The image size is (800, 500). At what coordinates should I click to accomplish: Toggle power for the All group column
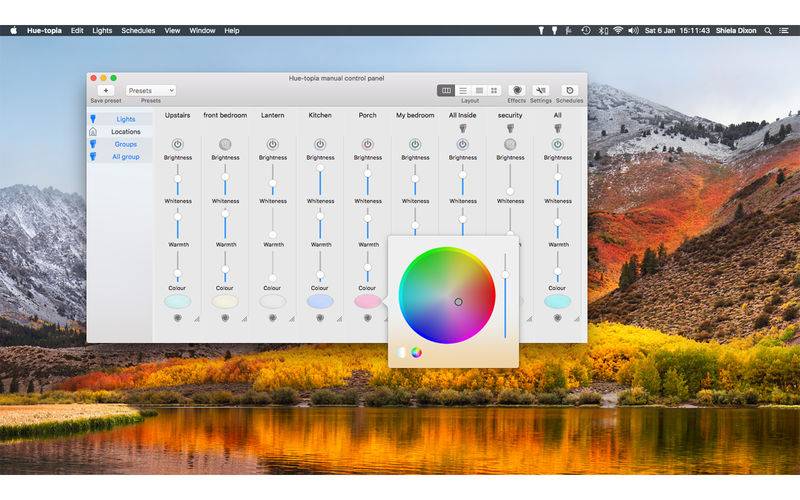[x=558, y=144]
